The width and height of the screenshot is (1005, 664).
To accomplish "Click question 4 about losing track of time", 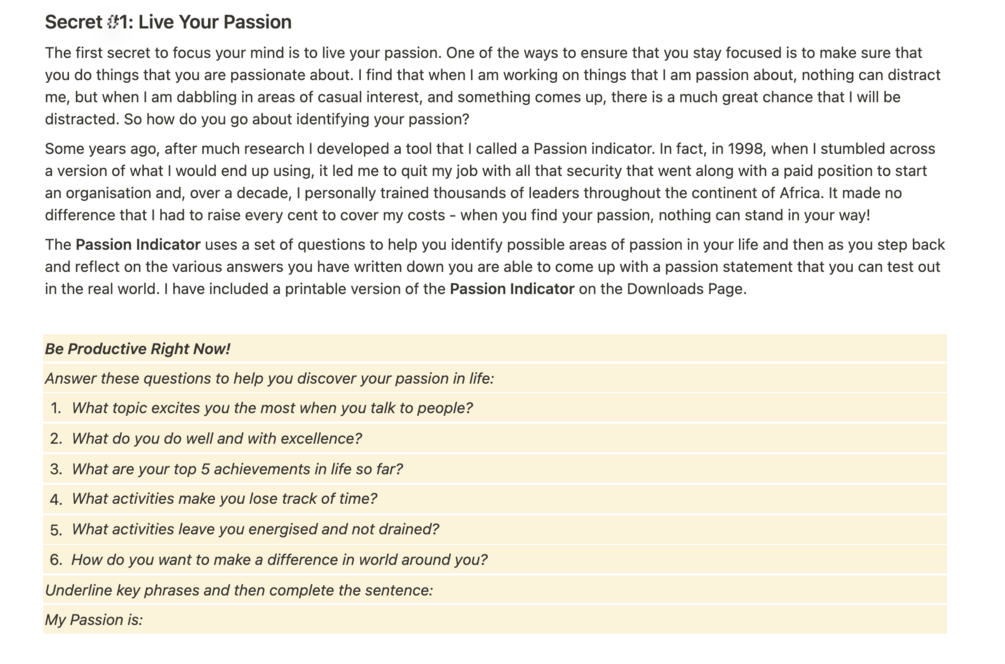I will [224, 499].
